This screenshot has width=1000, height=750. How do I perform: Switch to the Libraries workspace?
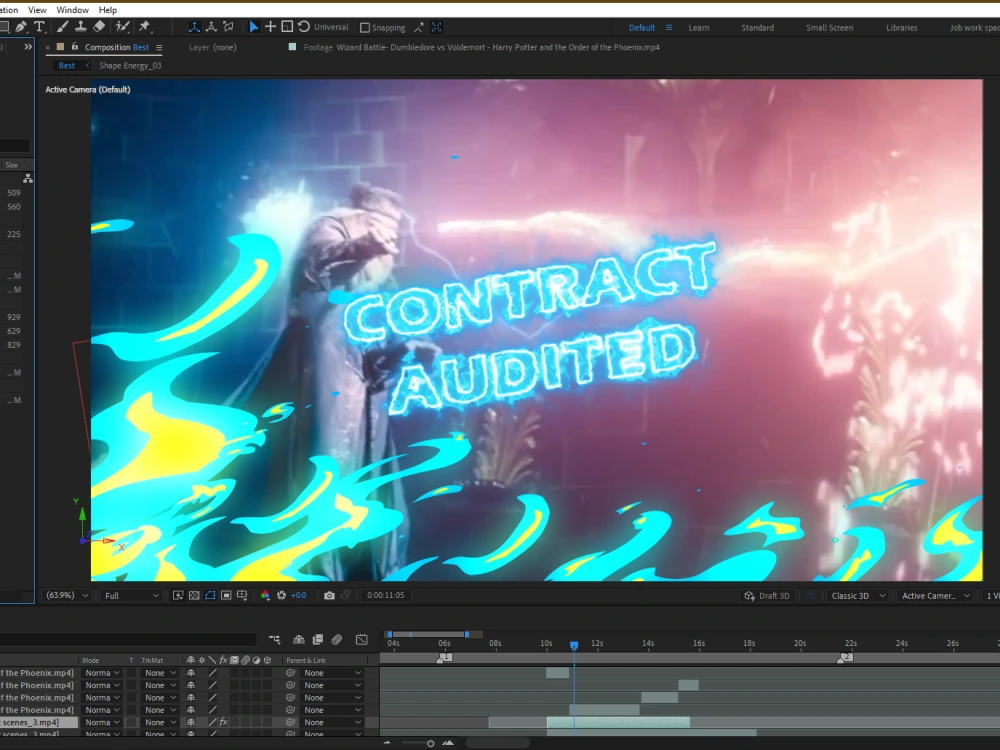point(901,27)
